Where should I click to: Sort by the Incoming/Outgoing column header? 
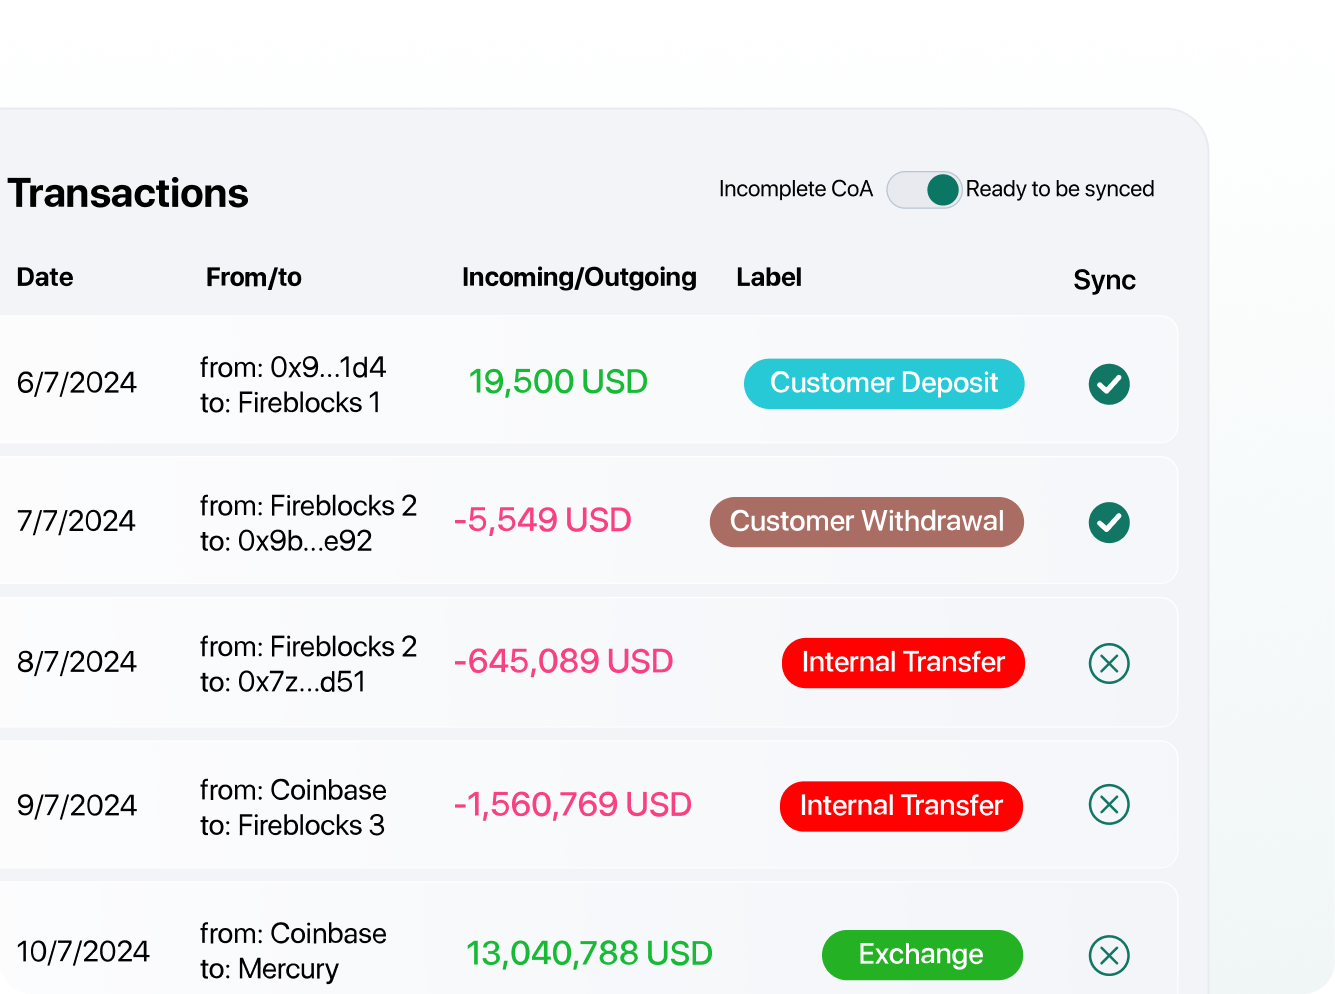click(x=579, y=277)
